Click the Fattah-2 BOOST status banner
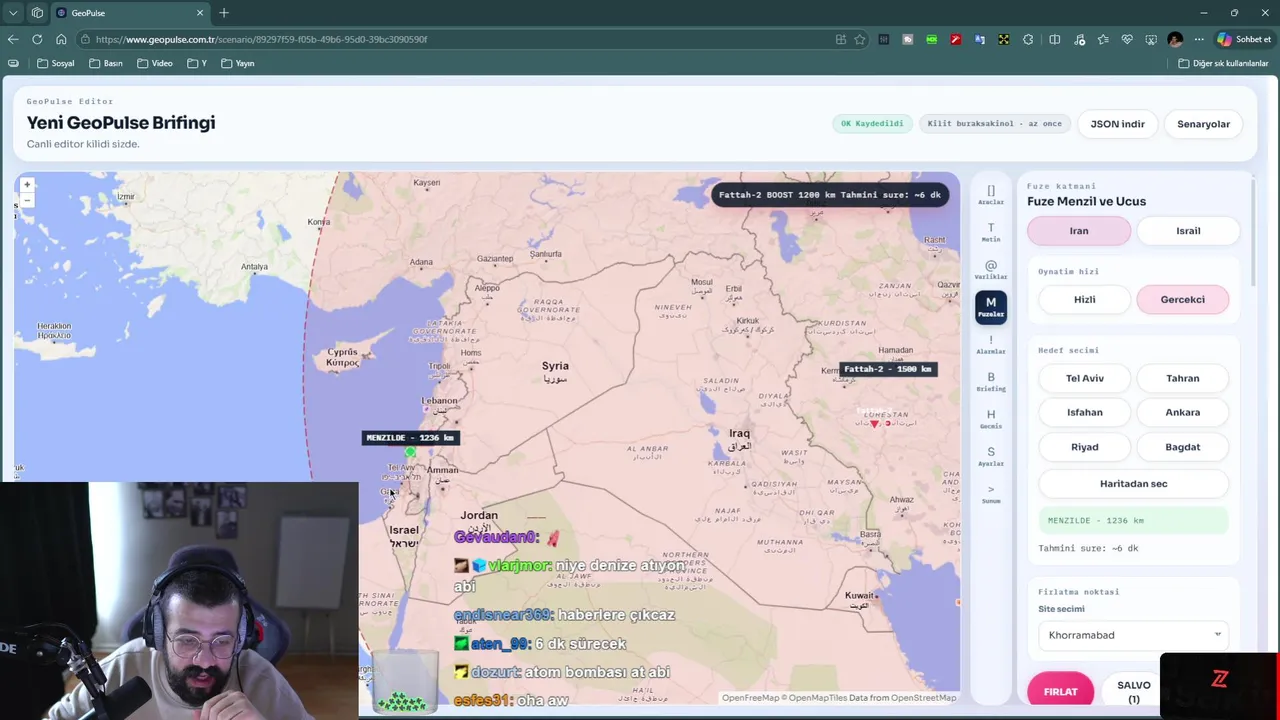This screenshot has width=1280, height=720. pos(829,195)
